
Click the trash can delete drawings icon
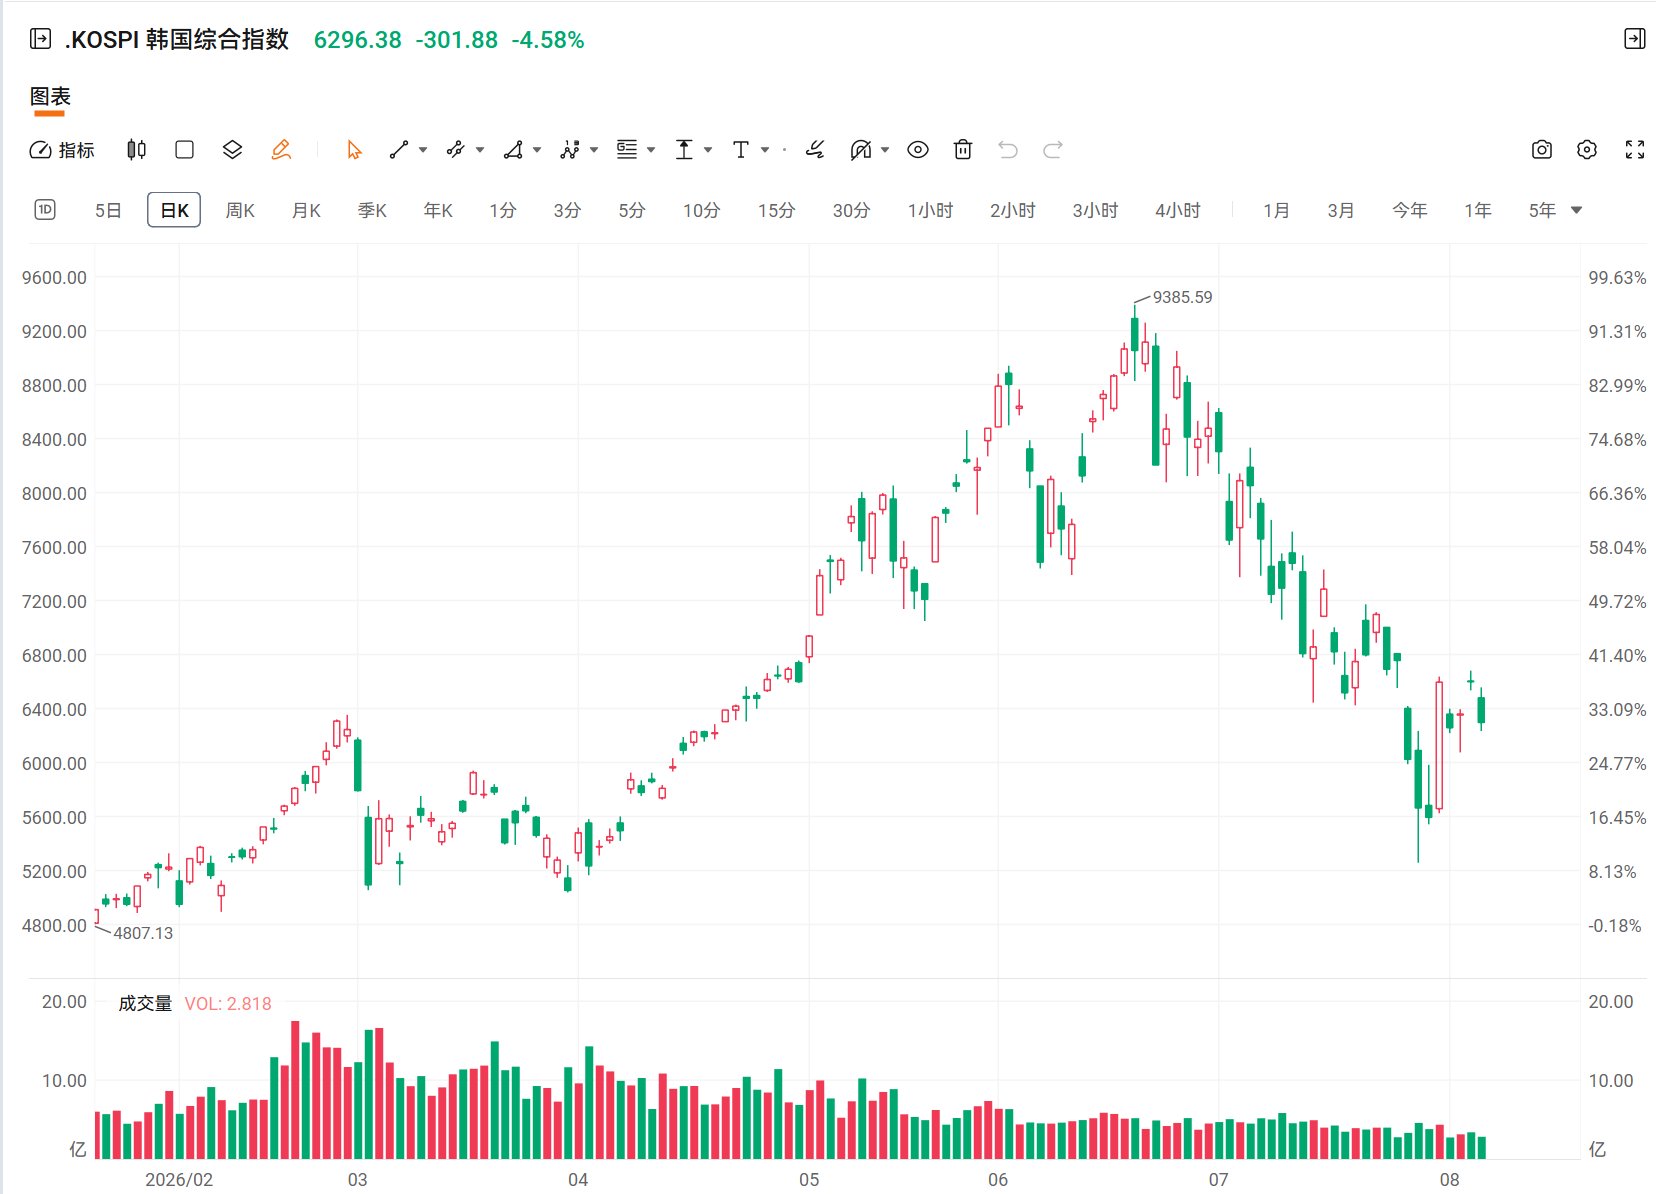(963, 150)
